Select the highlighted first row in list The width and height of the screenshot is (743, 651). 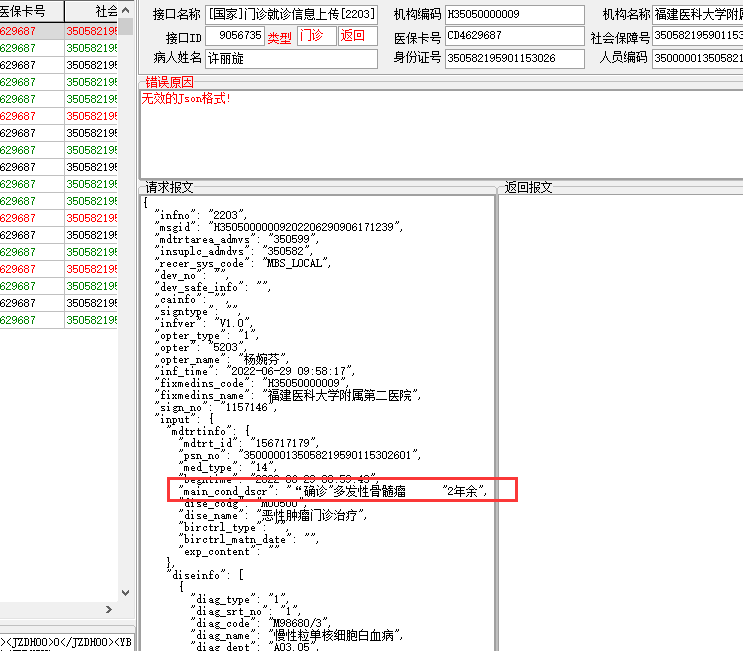pos(59,31)
